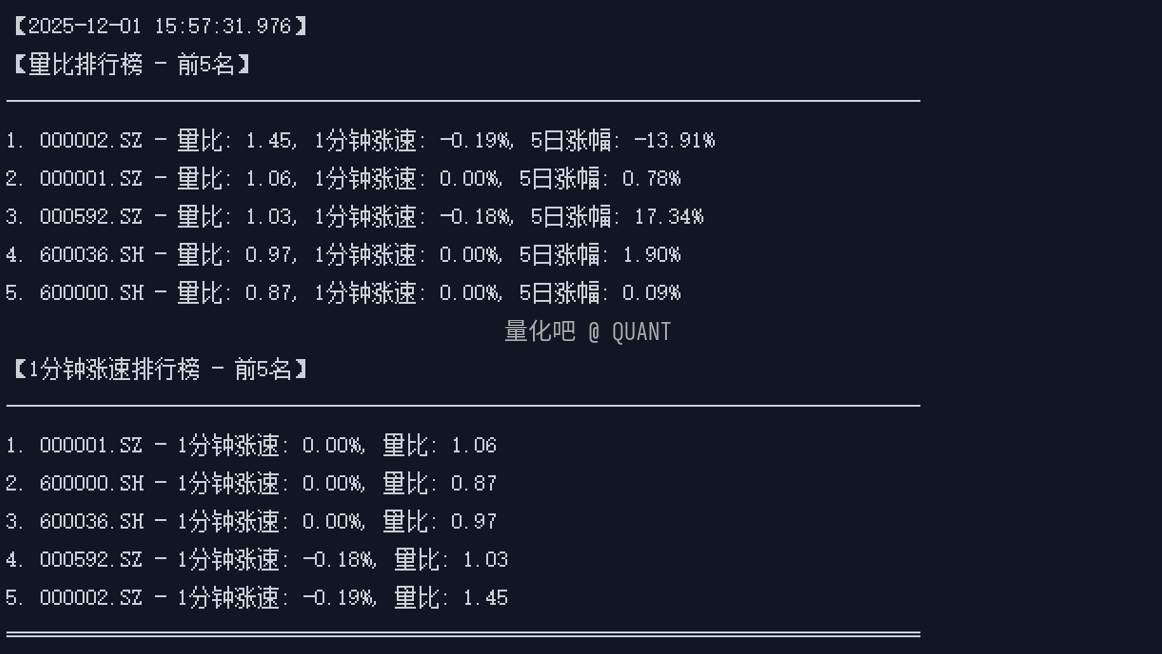Click the 5日涨幅 value 0.09%
The image size is (1162, 654).
[651, 293]
